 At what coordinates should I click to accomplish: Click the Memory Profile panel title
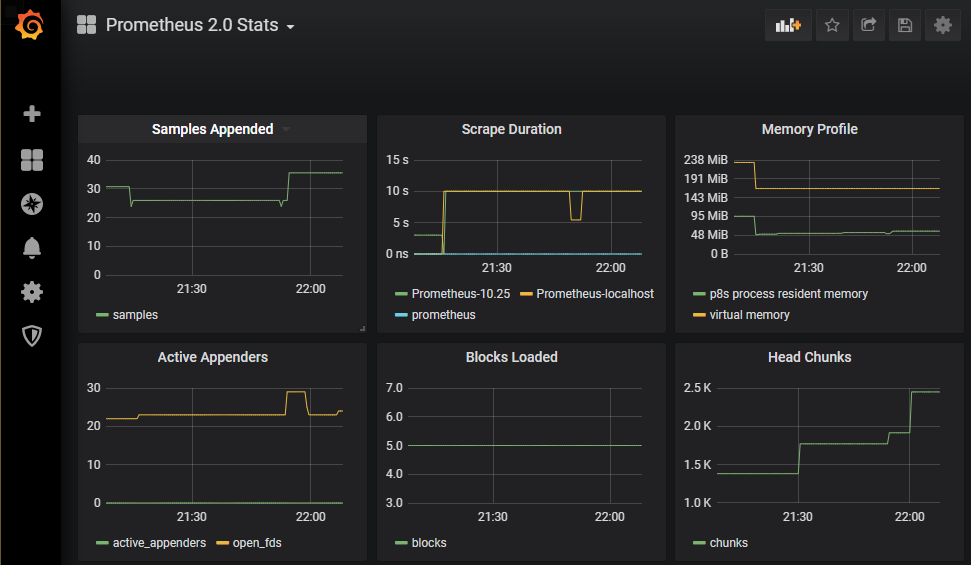809,129
